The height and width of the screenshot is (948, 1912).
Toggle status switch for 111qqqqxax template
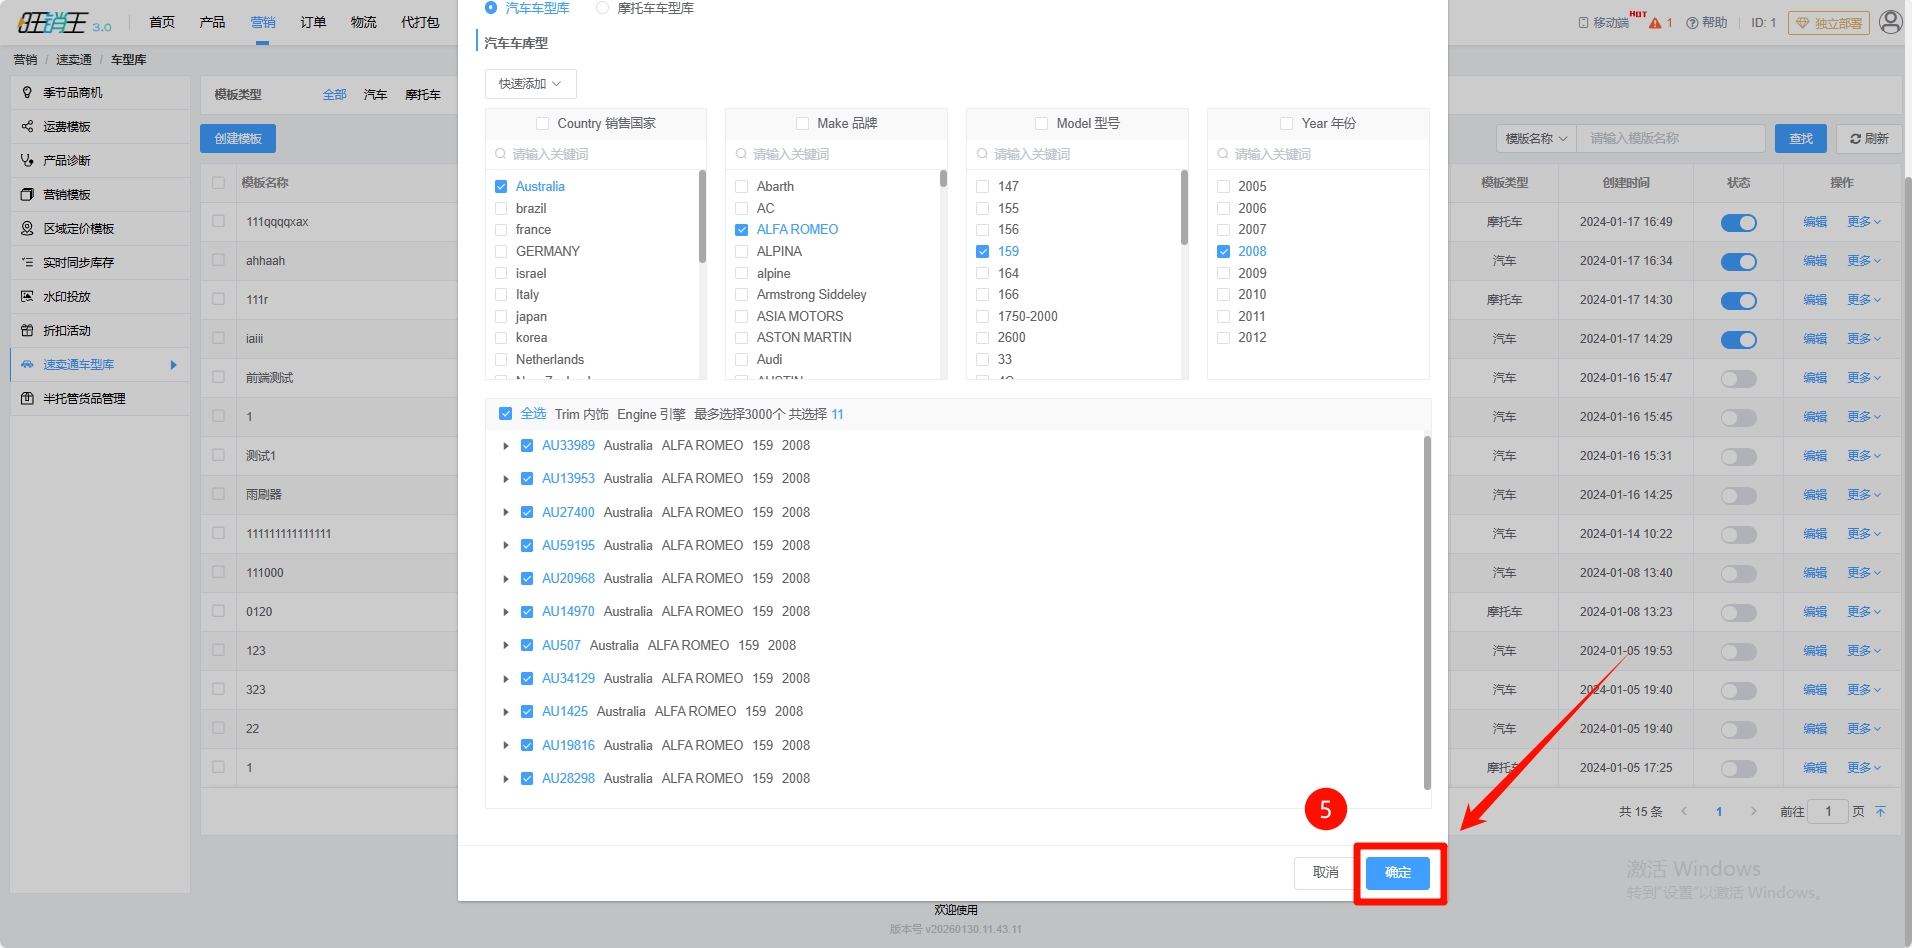pyautogui.click(x=1738, y=223)
